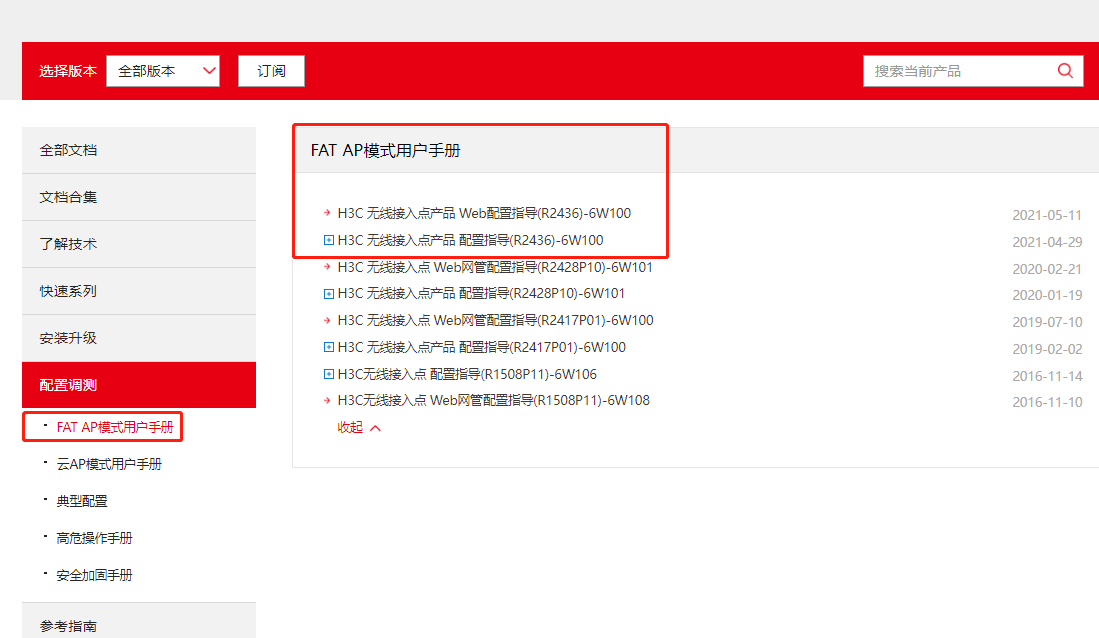Viewport: 1099px width, 638px height.
Task: Click the date 2021-05-11
Action: pos(1047,215)
